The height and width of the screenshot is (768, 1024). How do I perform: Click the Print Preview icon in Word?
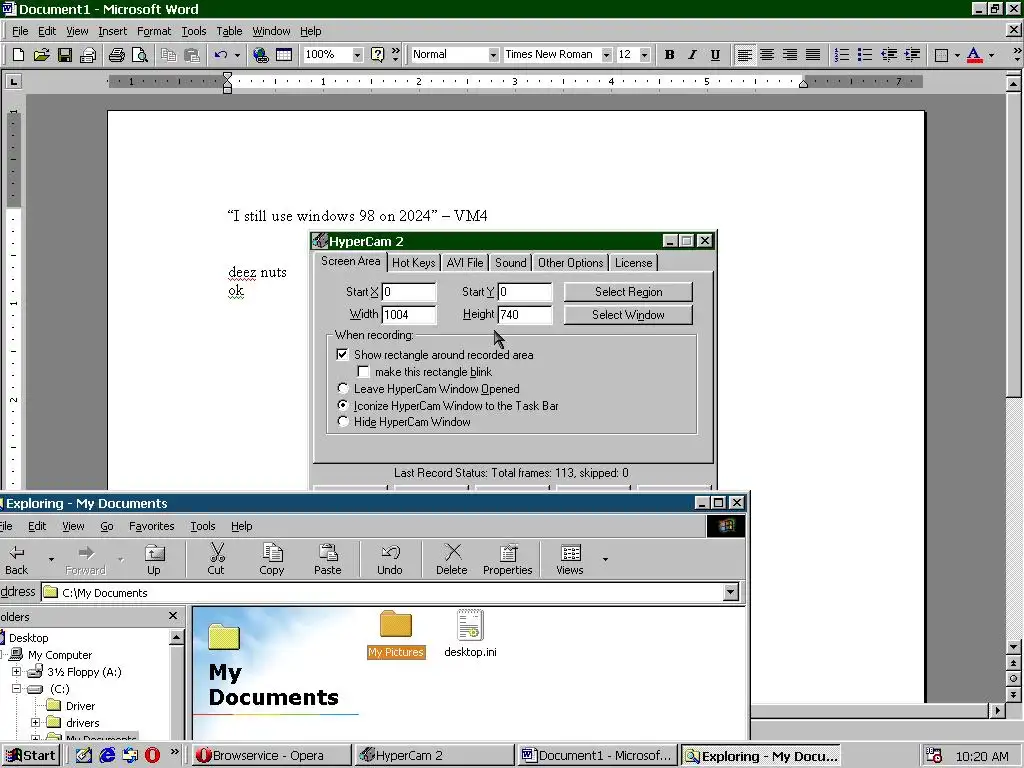(x=139, y=55)
